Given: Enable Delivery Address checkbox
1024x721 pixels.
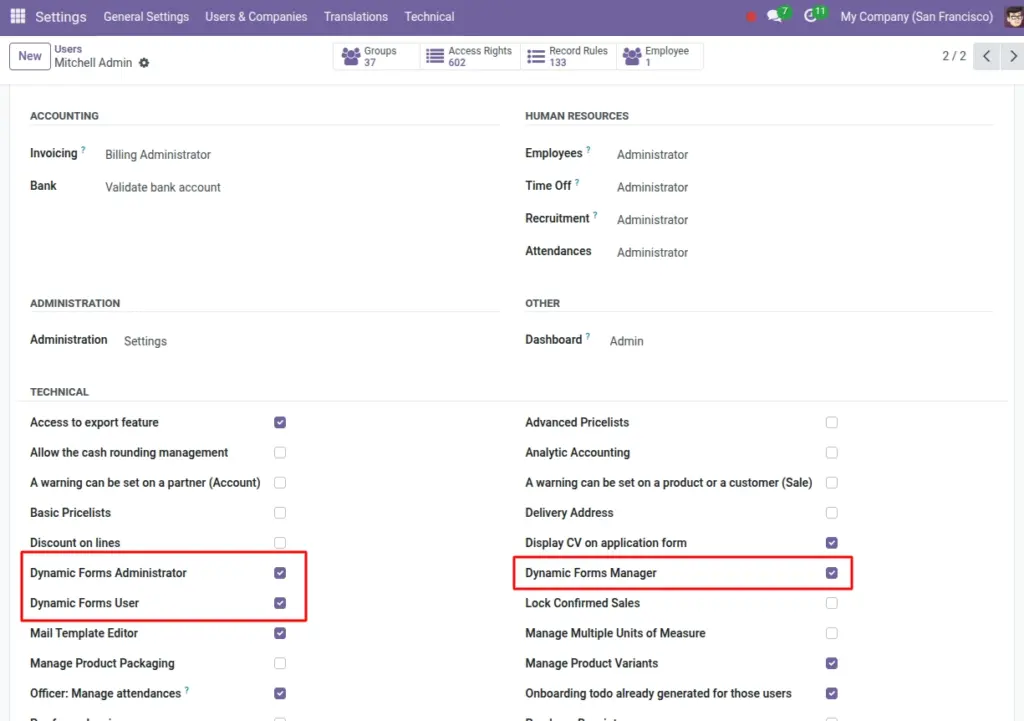Looking at the screenshot, I should tap(831, 513).
